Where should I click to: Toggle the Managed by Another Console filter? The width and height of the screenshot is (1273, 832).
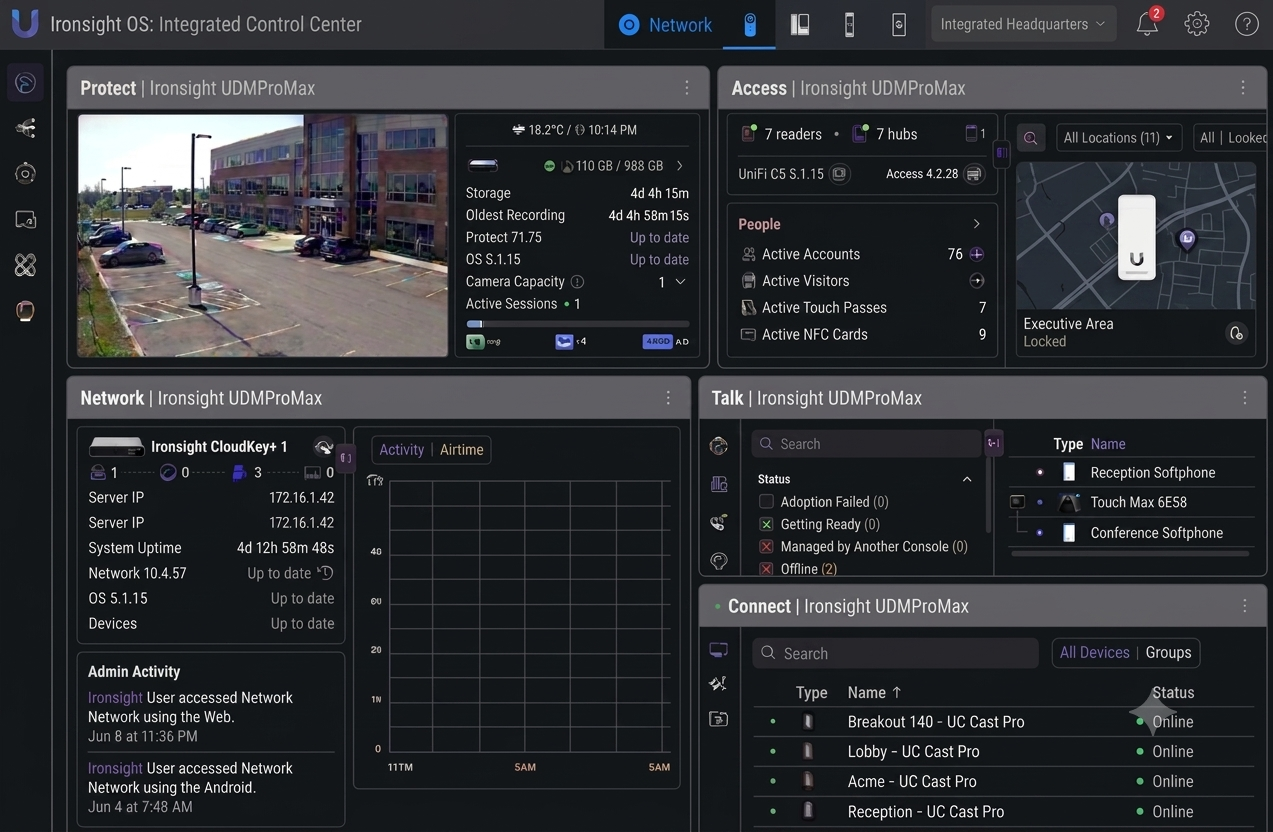tap(766, 547)
